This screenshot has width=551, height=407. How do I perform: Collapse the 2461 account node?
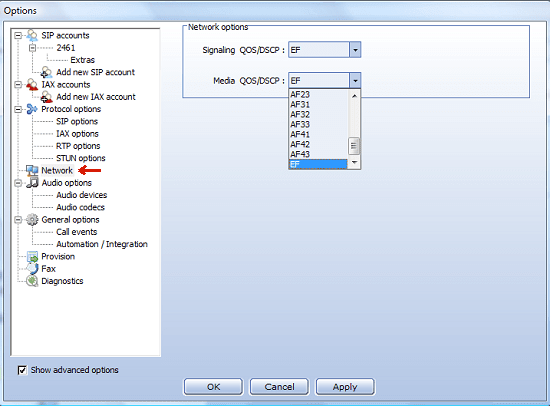click(x=32, y=48)
